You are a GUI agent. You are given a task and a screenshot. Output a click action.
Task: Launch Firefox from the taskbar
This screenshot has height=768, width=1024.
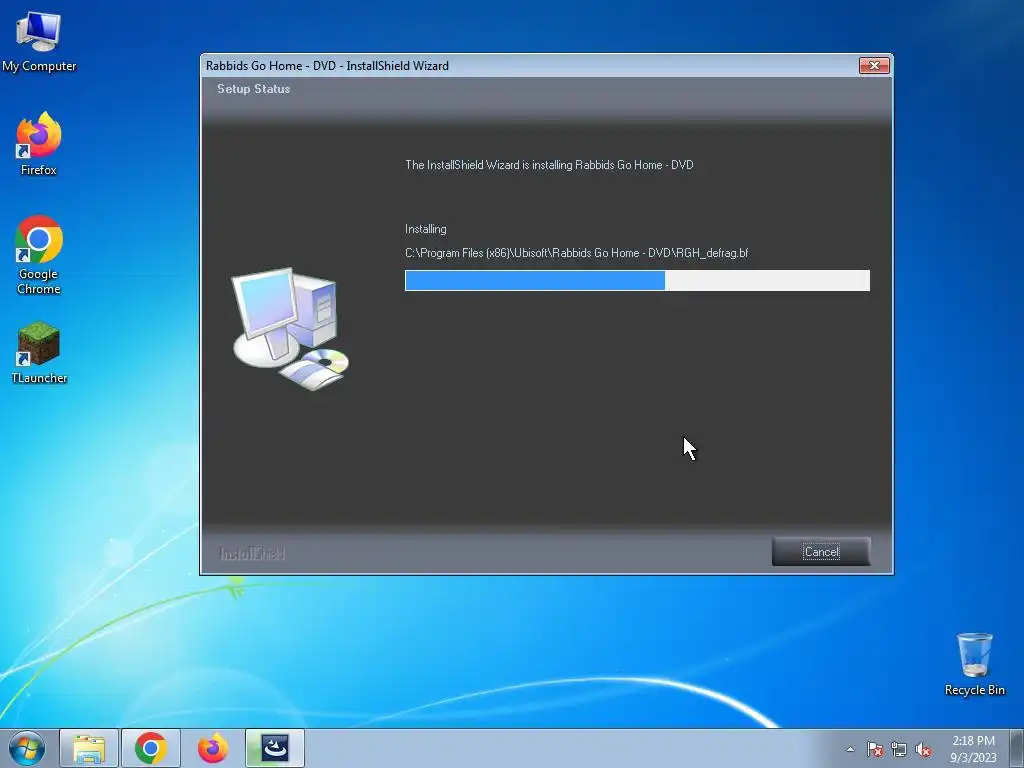213,748
